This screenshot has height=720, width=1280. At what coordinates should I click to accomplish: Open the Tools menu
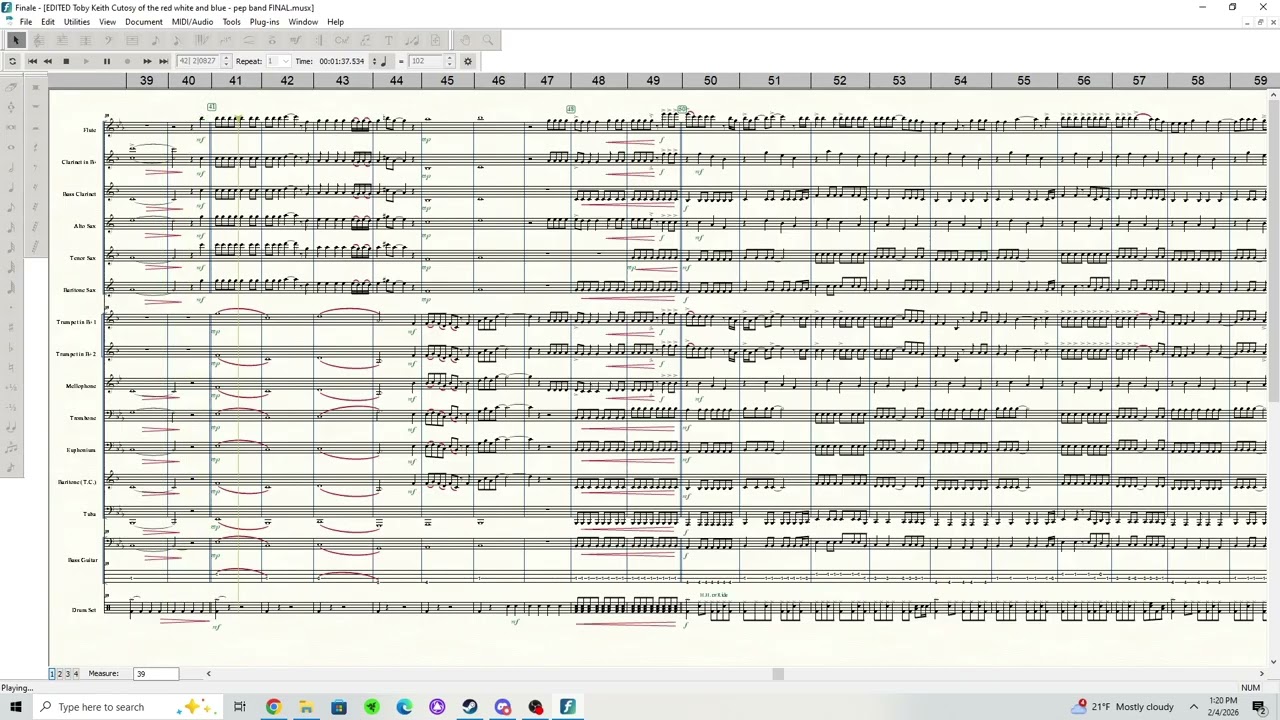(231, 21)
